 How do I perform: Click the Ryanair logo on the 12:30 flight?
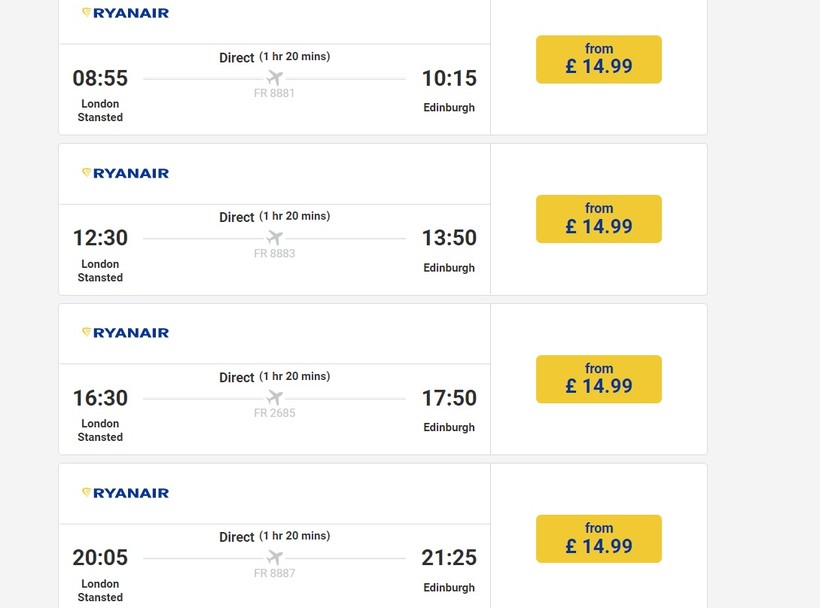pyautogui.click(x=126, y=173)
